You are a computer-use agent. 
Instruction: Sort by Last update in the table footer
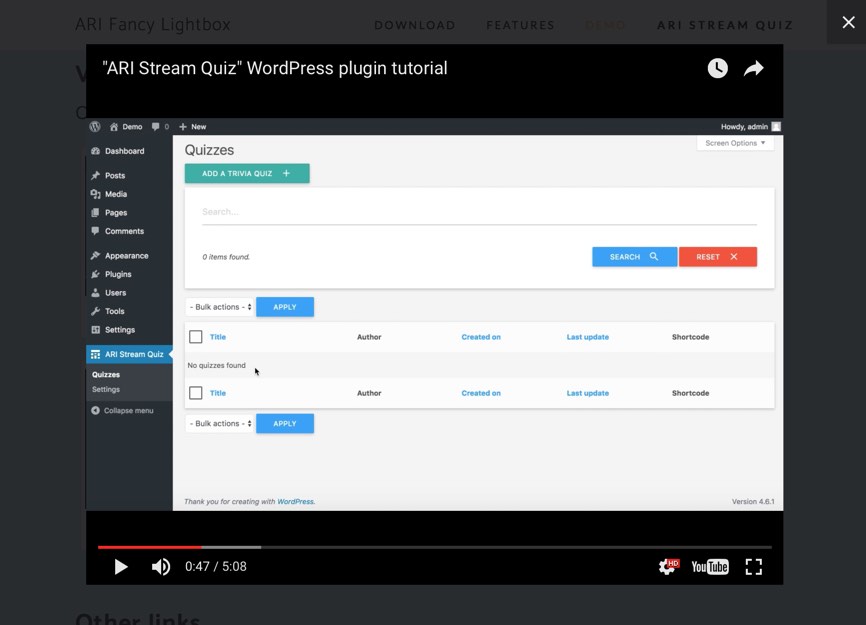click(x=588, y=393)
